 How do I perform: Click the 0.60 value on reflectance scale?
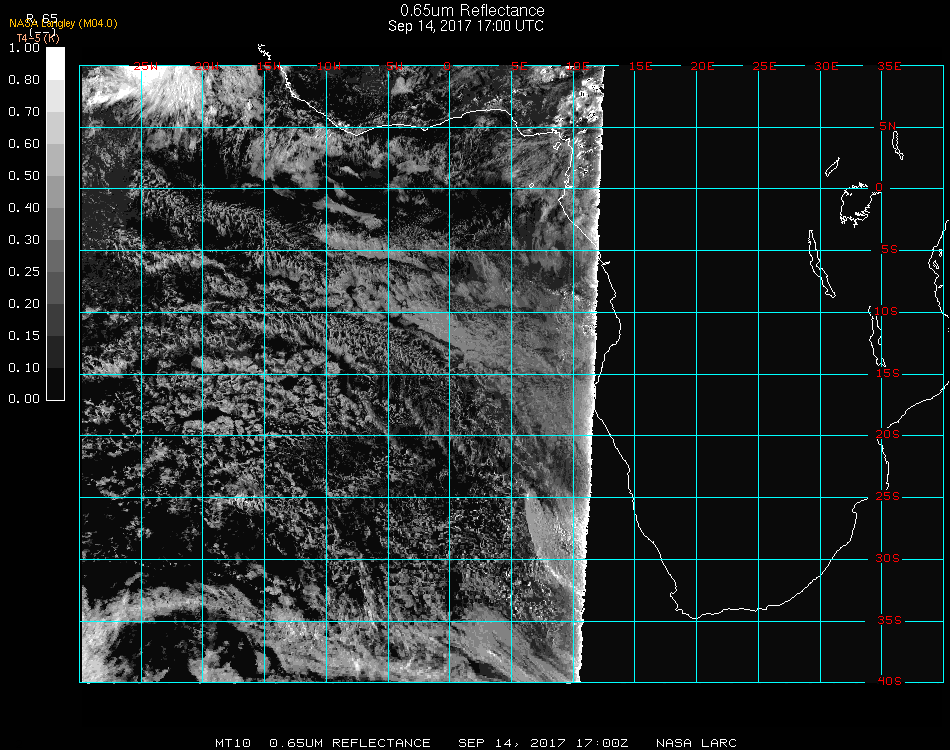pyautogui.click(x=24, y=144)
